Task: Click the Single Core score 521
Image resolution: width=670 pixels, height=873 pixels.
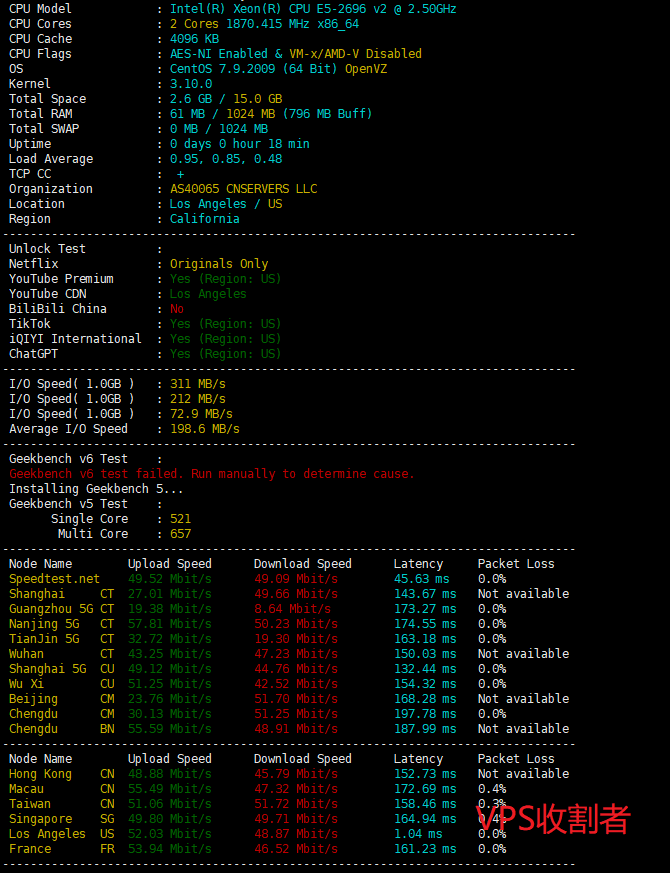Action: pyautogui.click(x=180, y=519)
